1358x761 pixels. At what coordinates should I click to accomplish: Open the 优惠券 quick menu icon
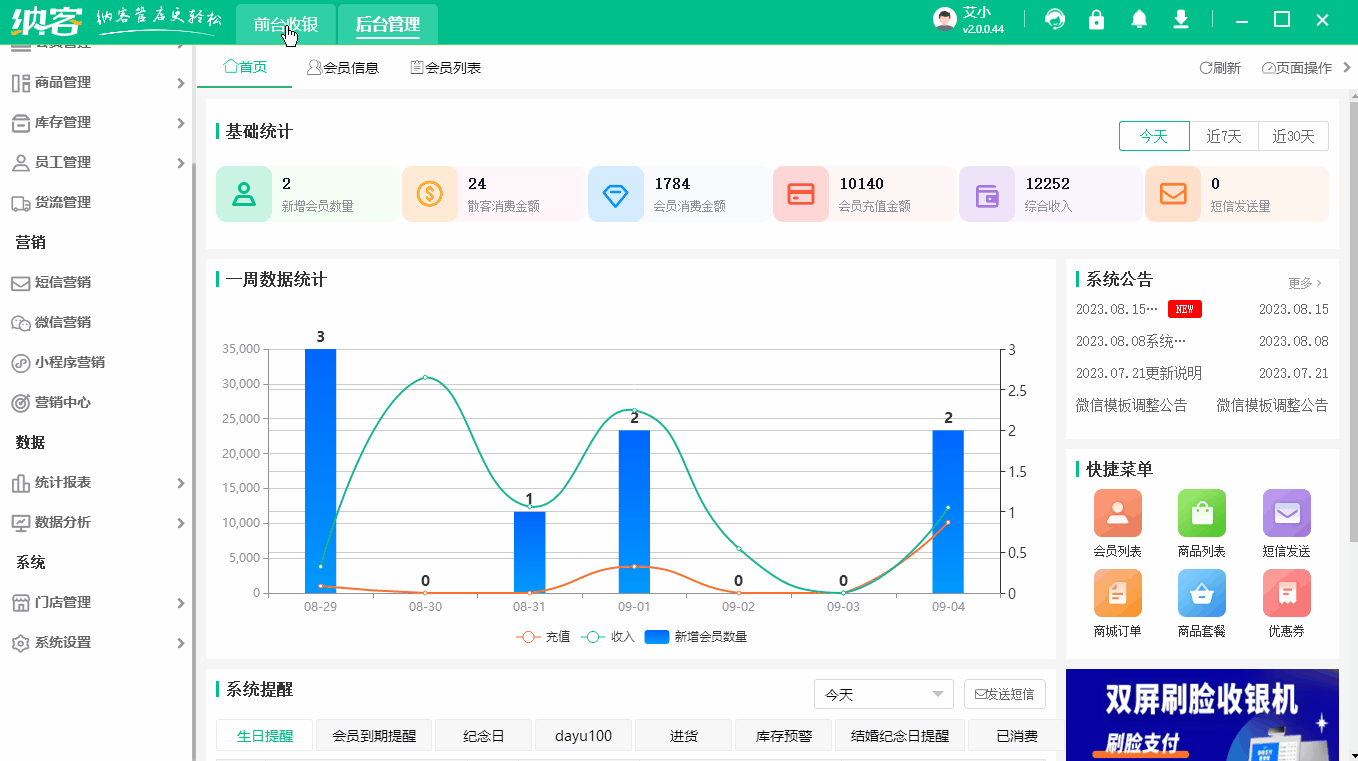pyautogui.click(x=1286, y=593)
